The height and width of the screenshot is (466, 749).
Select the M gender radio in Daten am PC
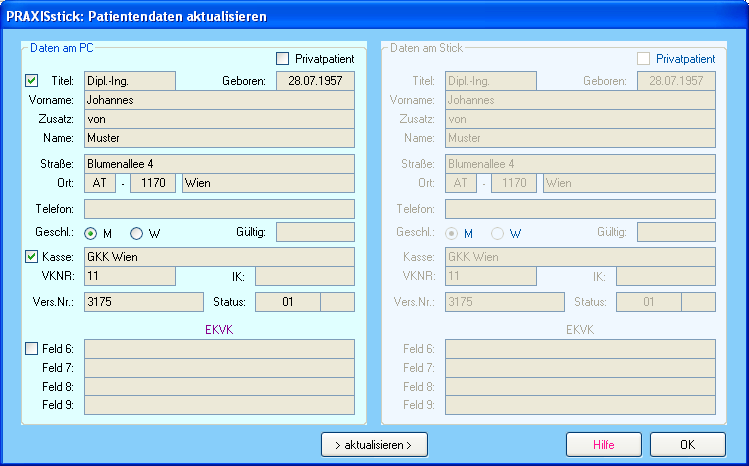tap(90, 233)
